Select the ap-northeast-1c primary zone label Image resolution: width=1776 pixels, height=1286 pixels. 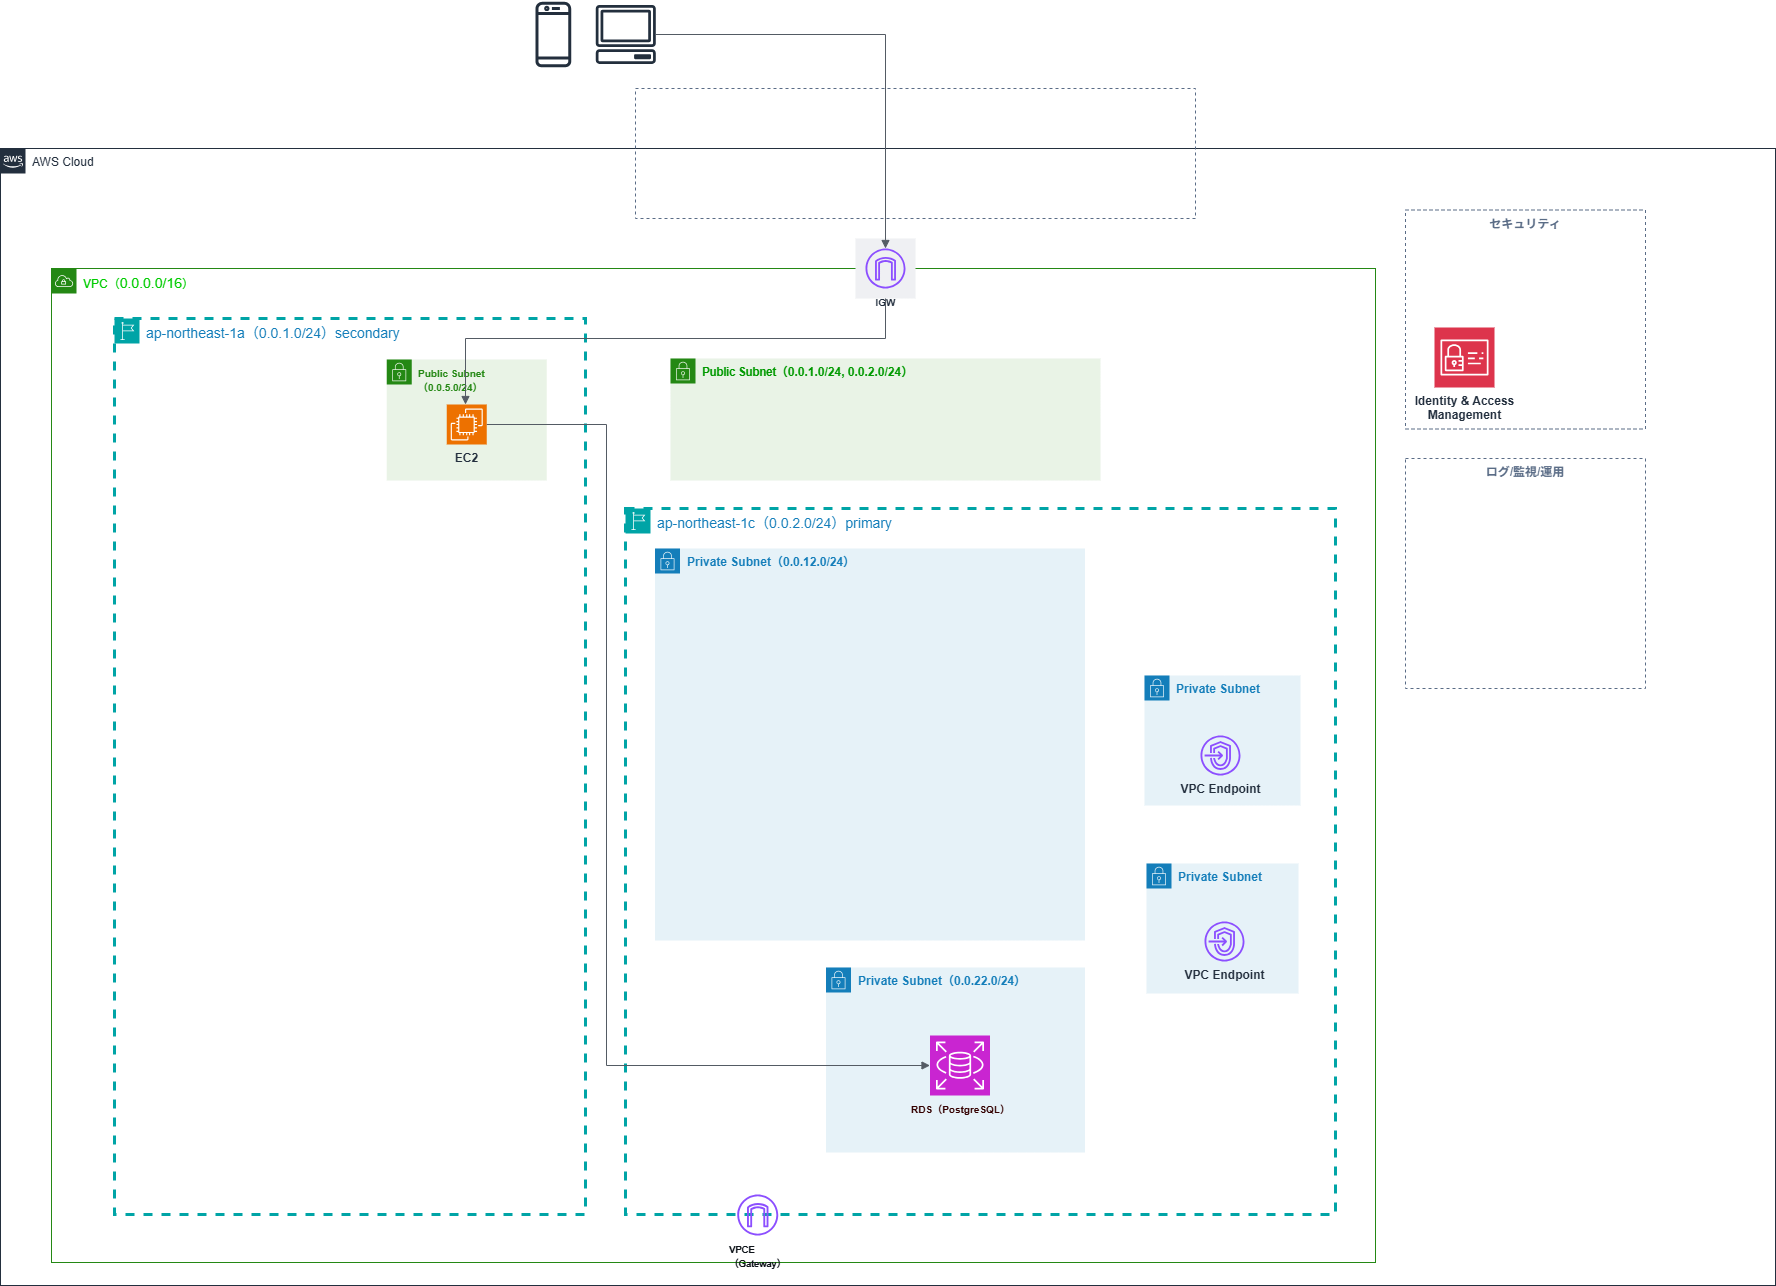774,523
